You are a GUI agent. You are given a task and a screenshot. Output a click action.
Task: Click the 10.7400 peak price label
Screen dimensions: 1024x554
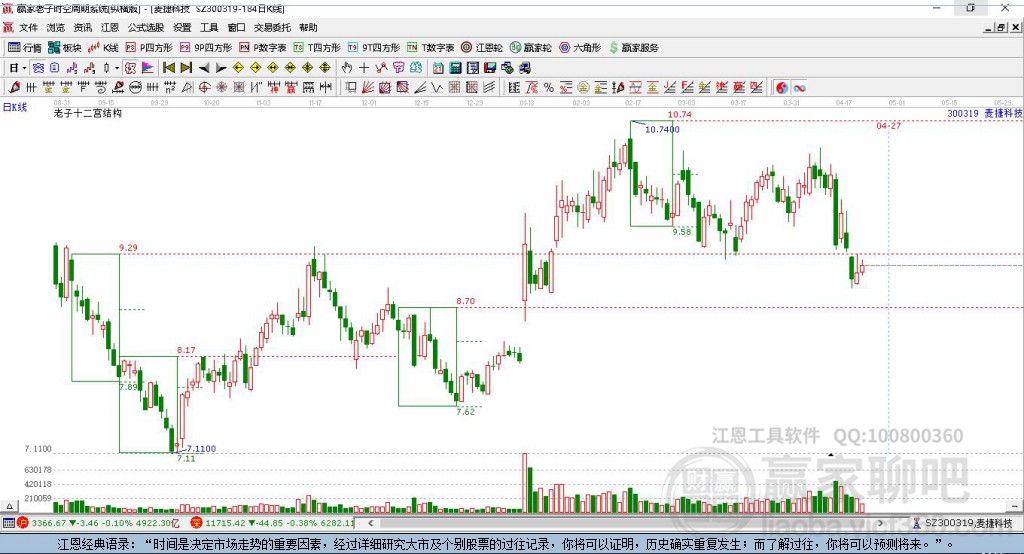(x=662, y=129)
